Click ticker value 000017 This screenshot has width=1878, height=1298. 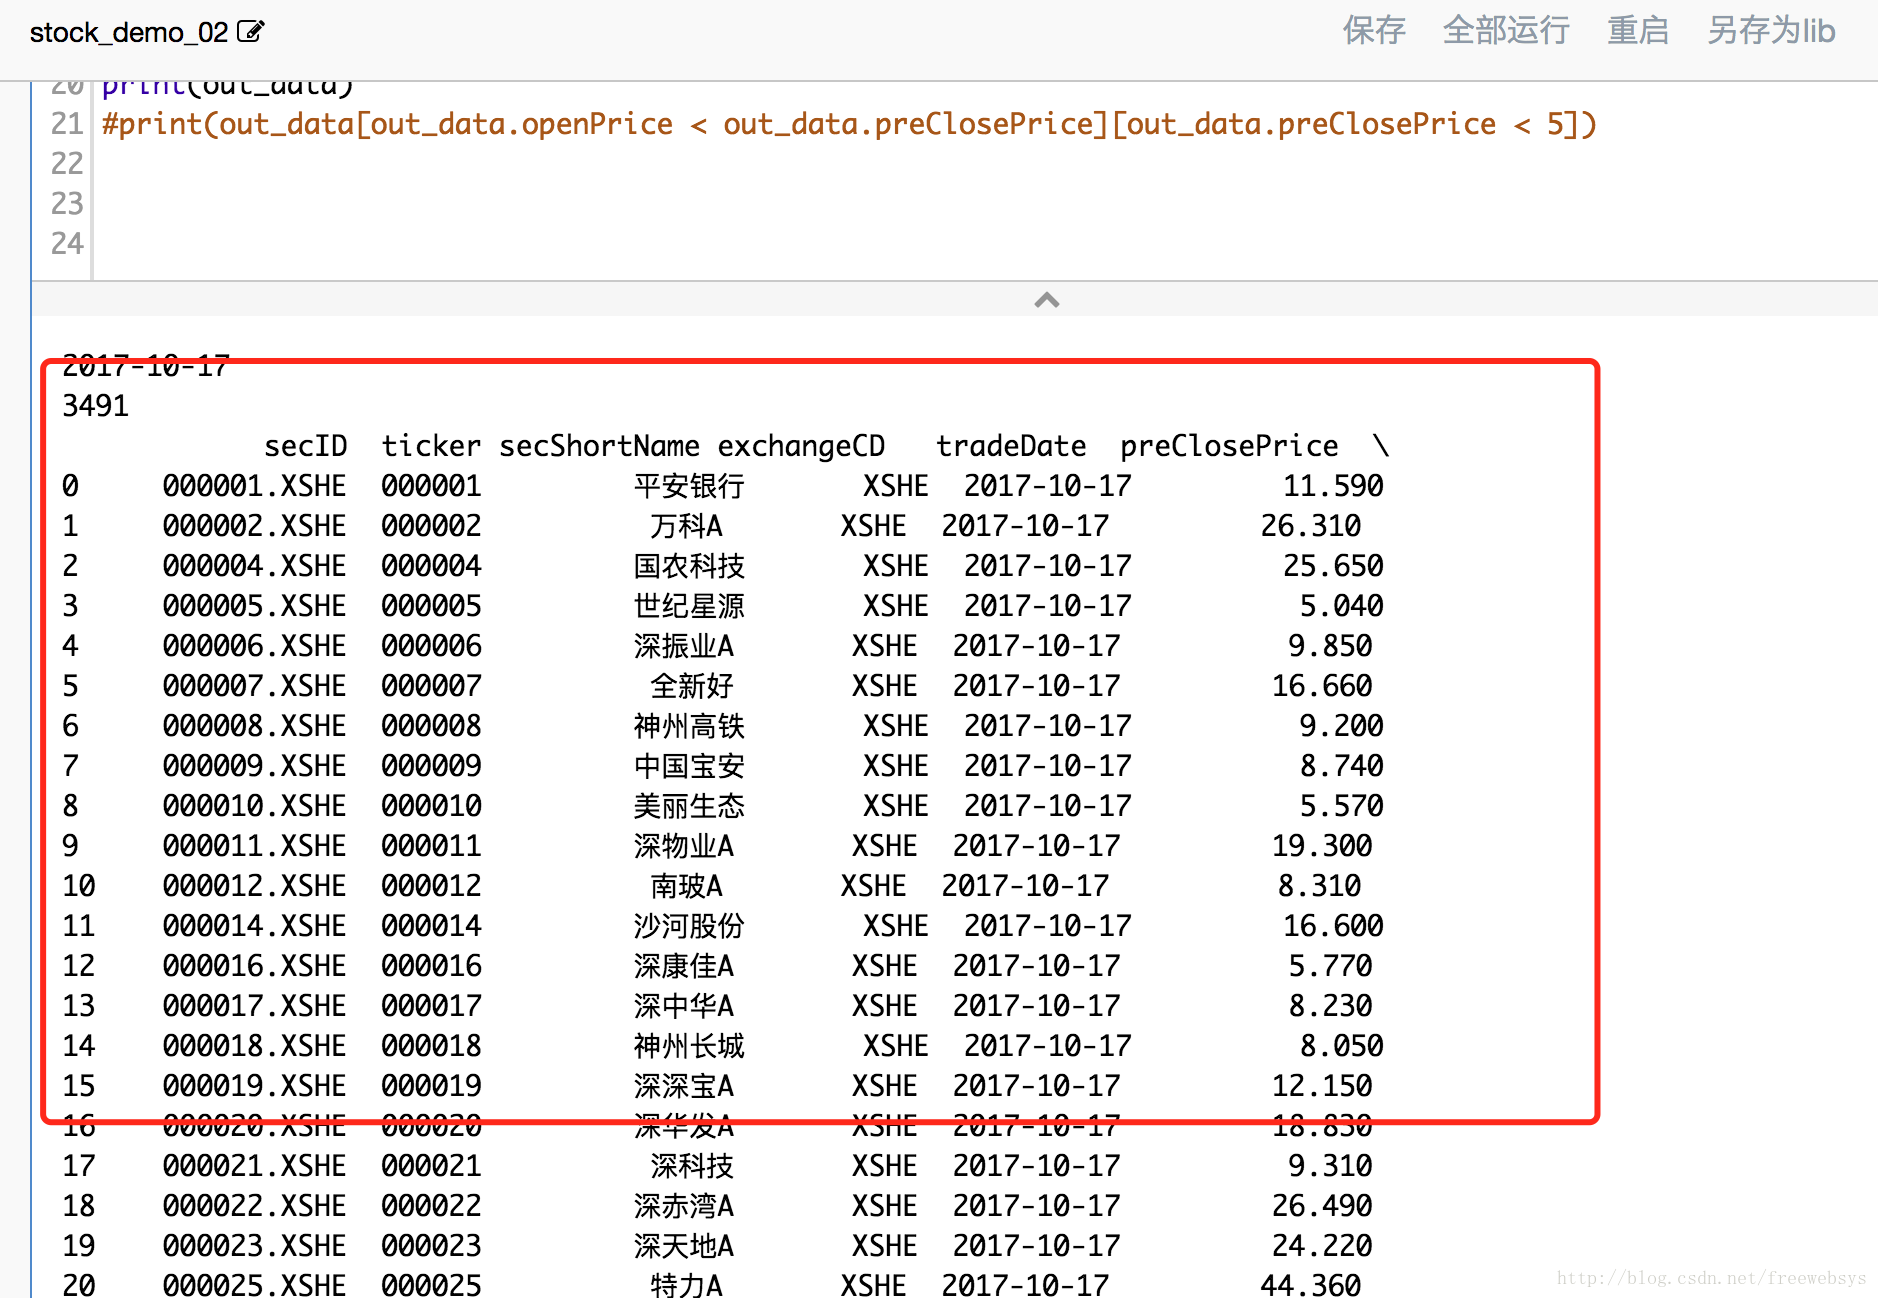(x=431, y=1006)
